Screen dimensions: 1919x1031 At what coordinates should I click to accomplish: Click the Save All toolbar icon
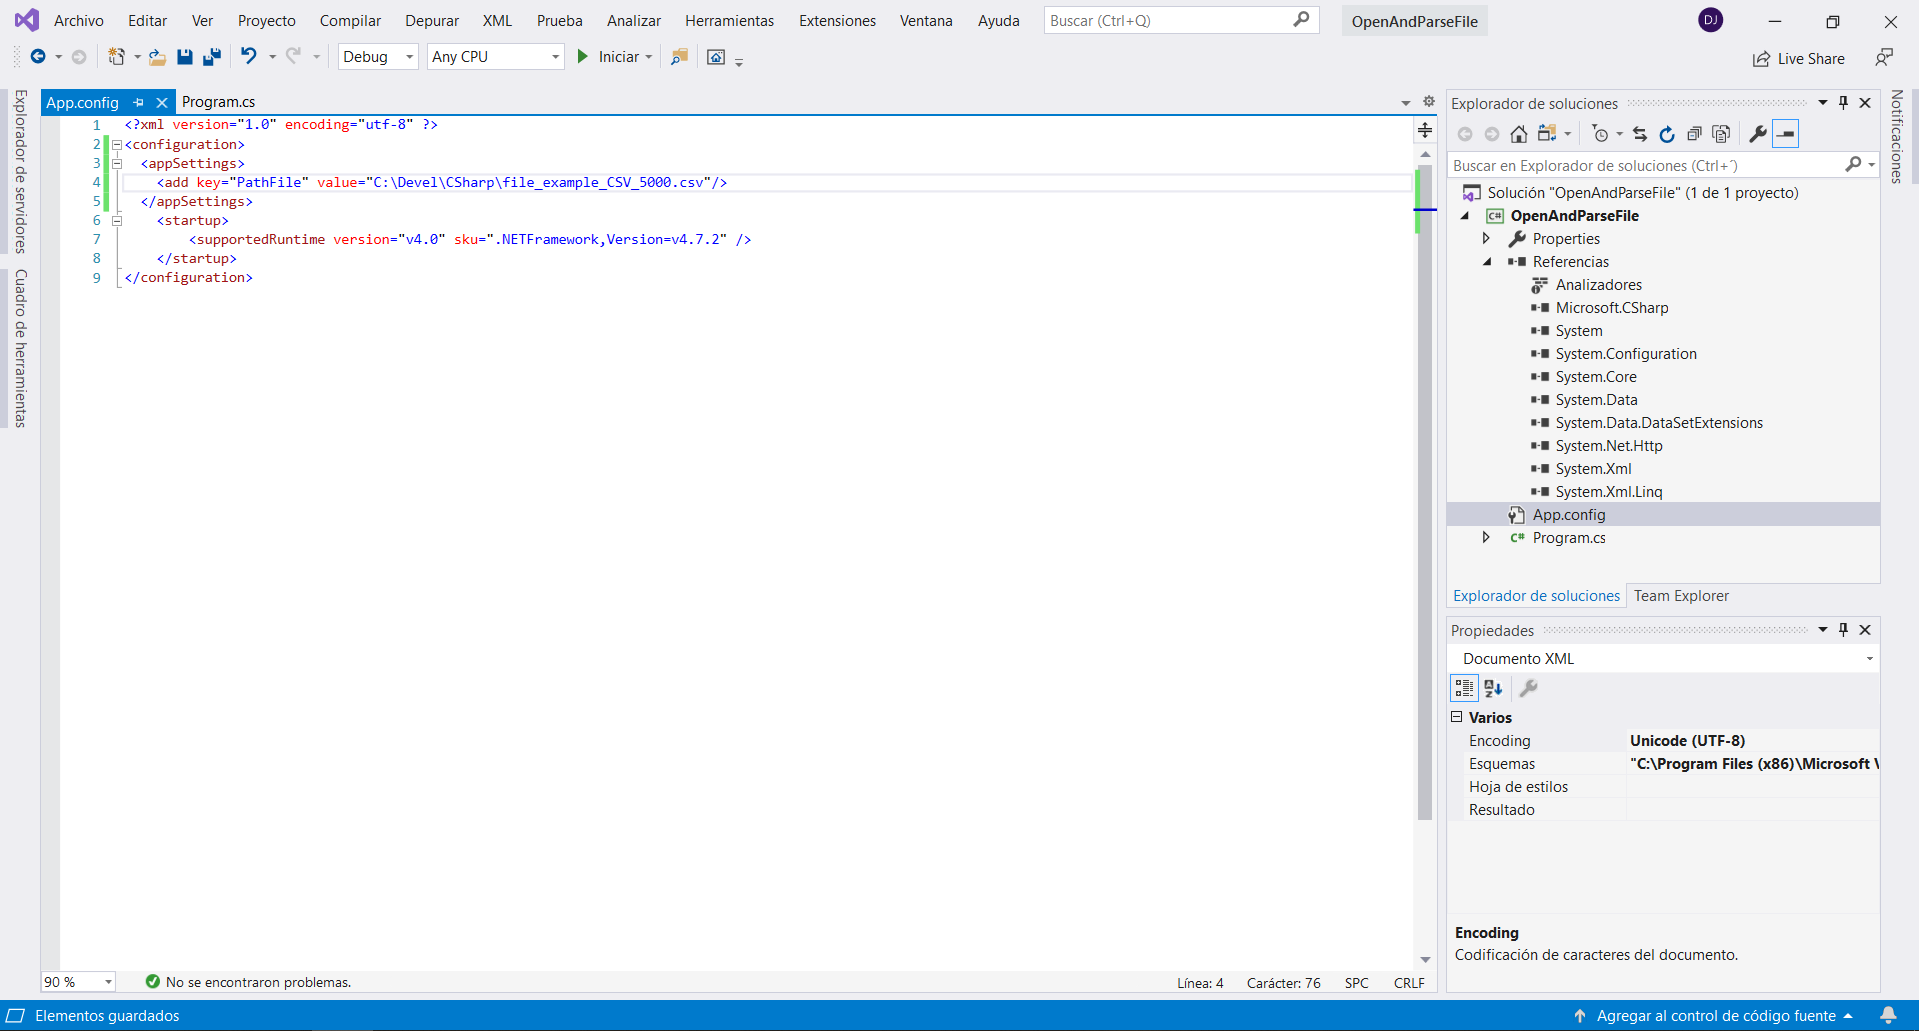tap(212, 57)
